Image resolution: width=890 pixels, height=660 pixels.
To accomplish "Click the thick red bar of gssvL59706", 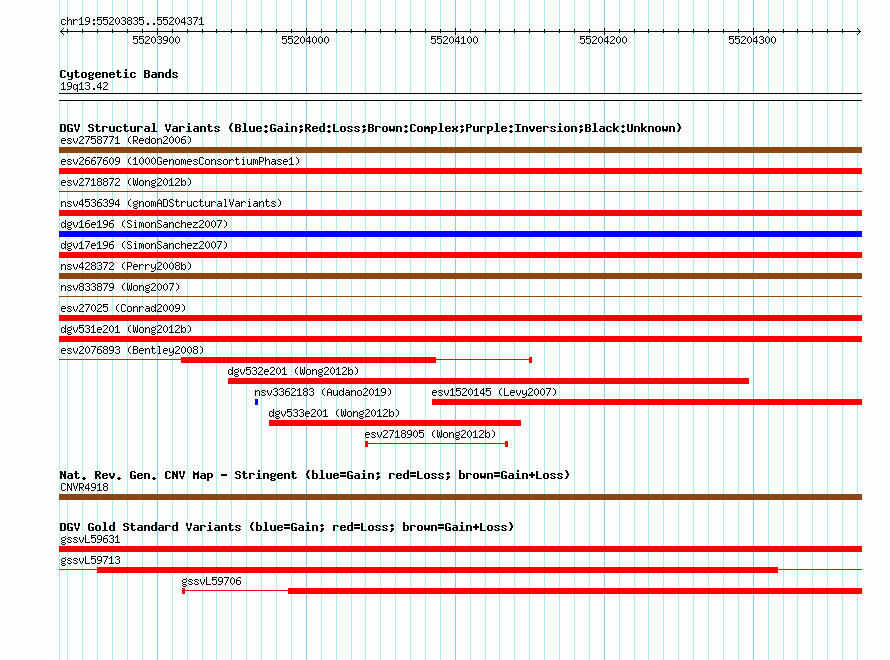I will [x=575, y=591].
